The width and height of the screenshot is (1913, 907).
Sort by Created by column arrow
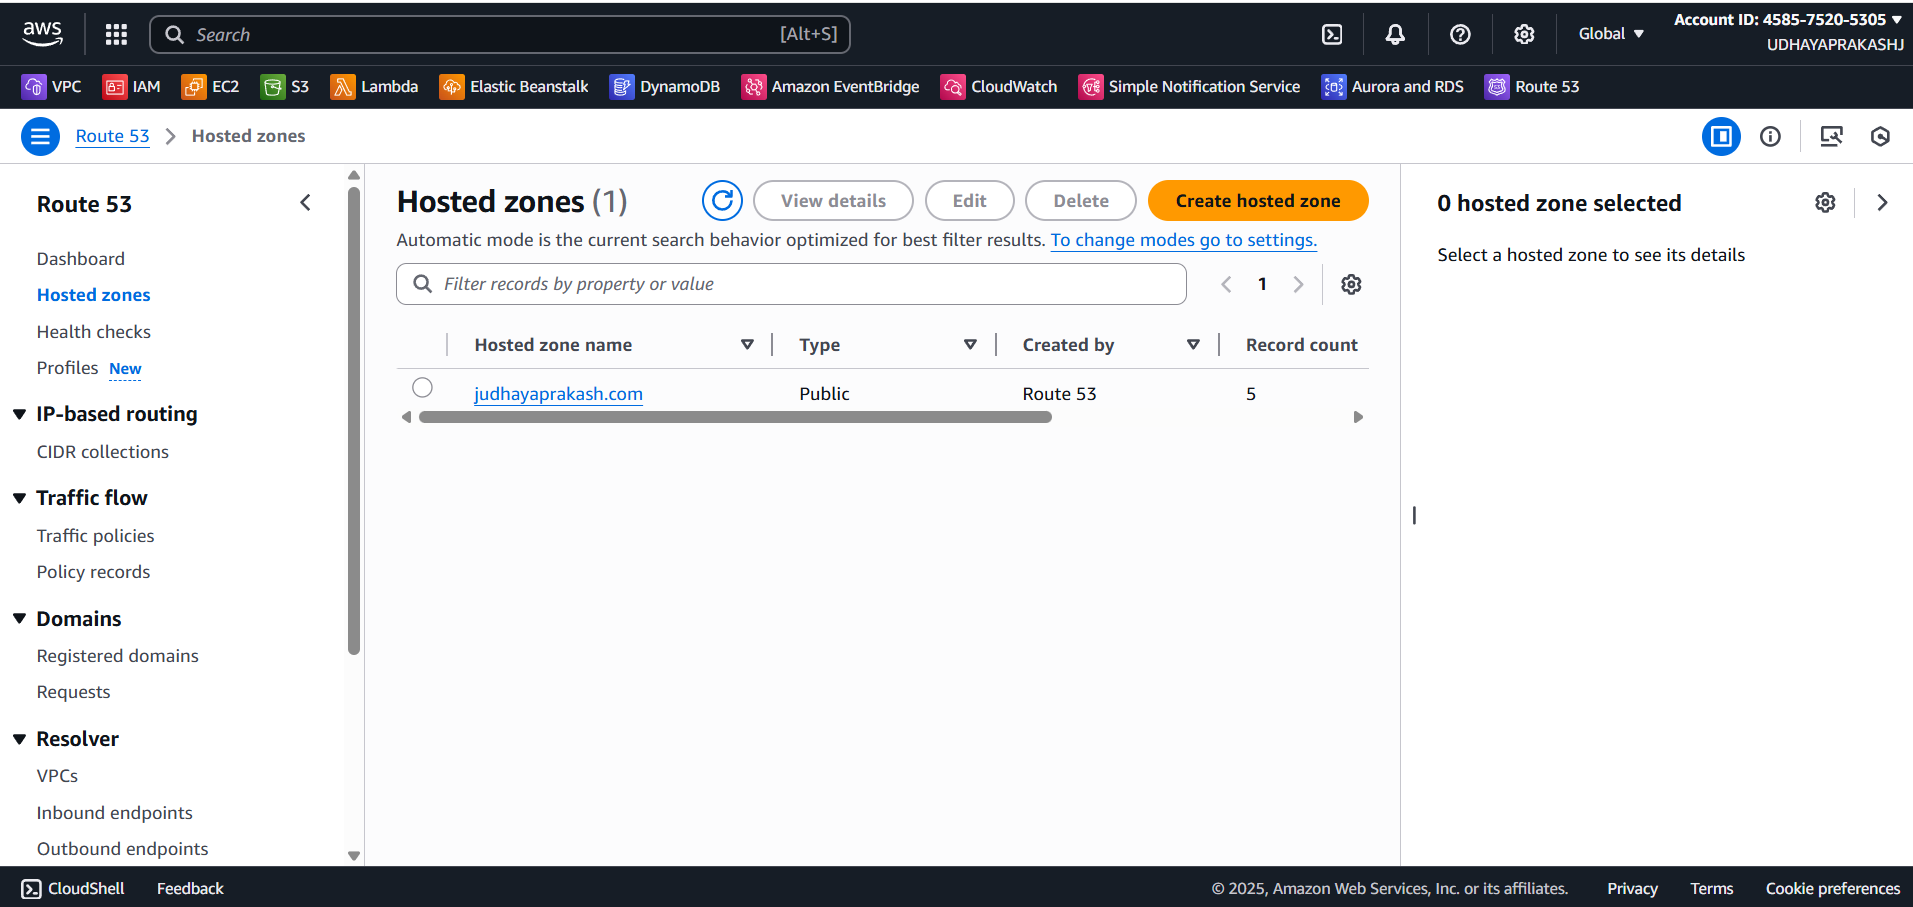click(x=1193, y=345)
